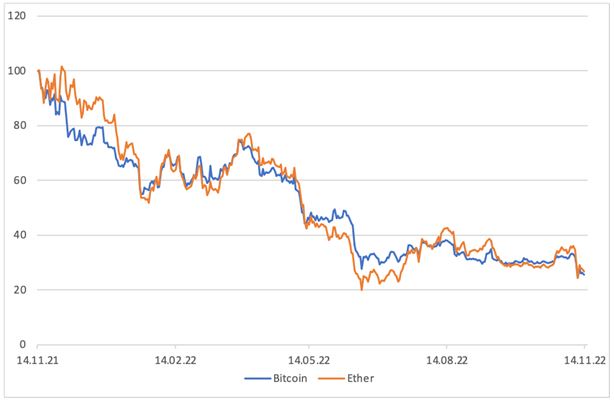
Task: Click the 14.05.22 date axis label
Action: 311,358
